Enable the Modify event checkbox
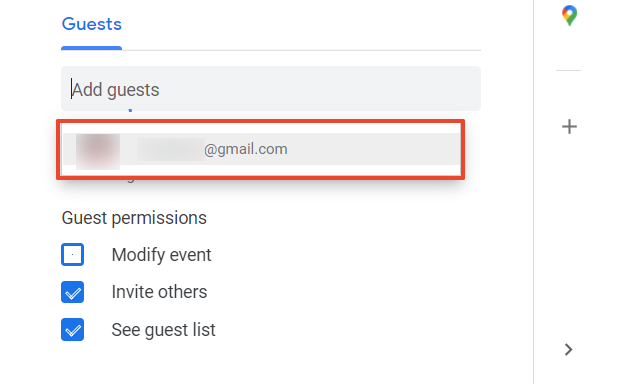The image size is (624, 386). (x=72, y=254)
